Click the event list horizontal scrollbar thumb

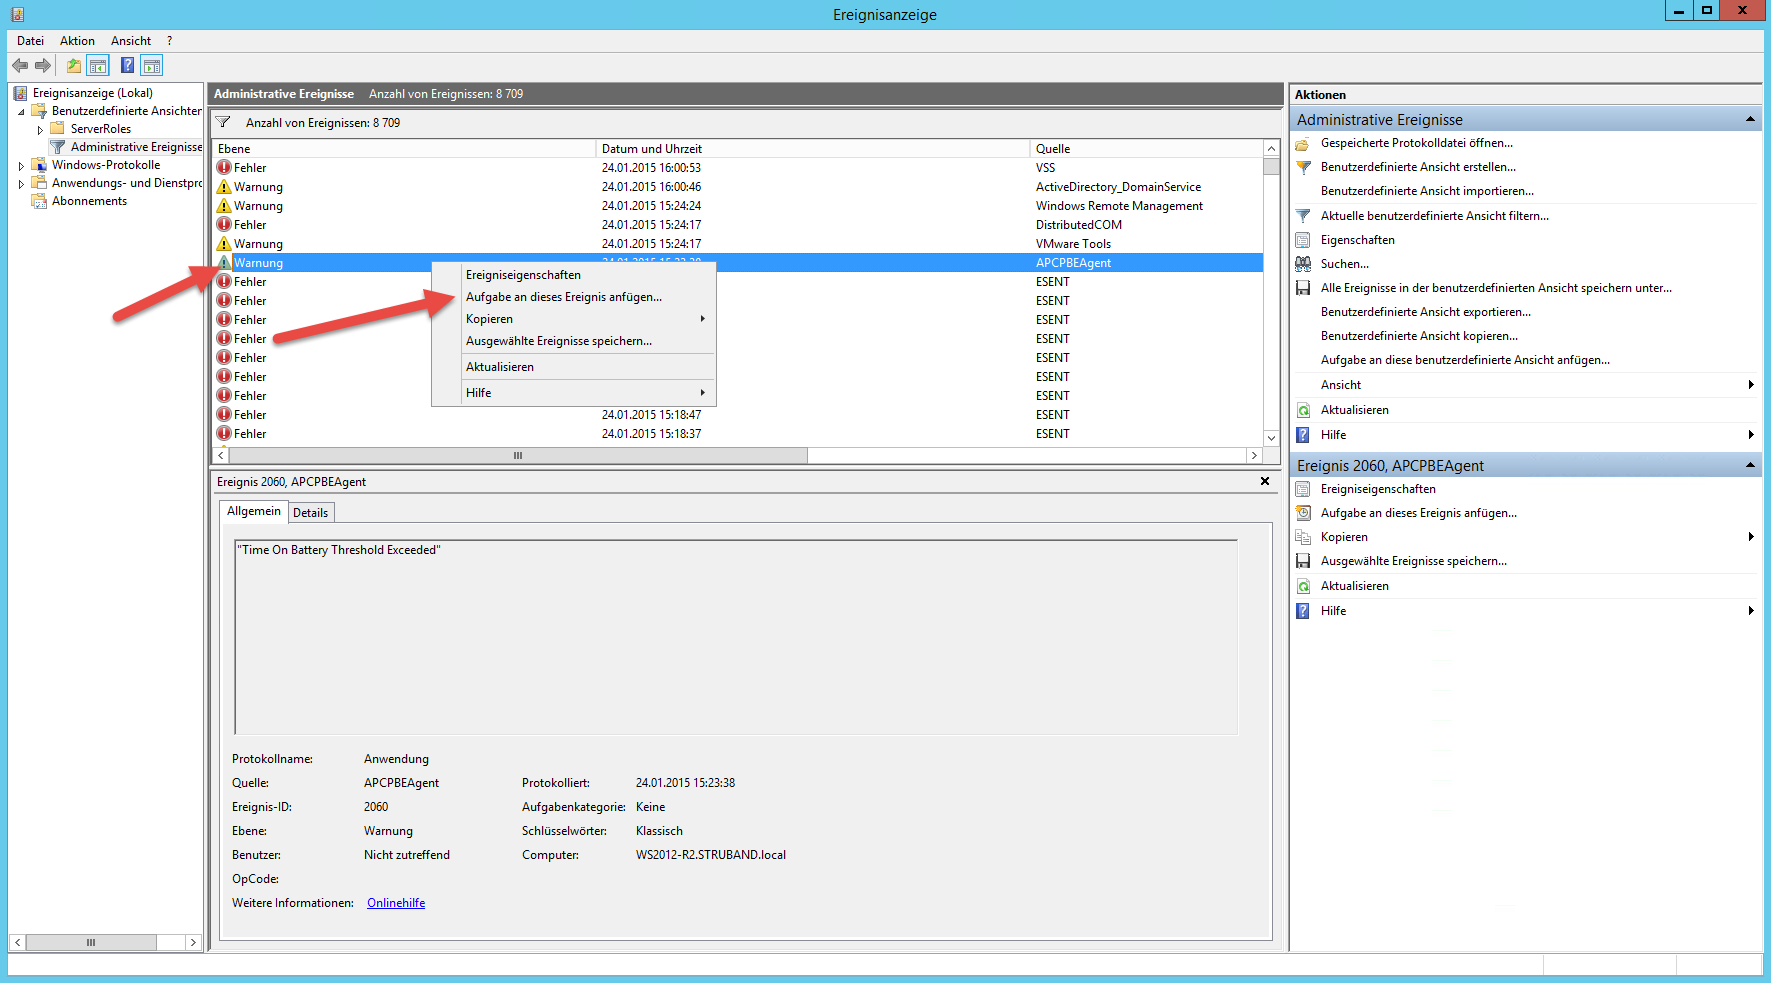click(x=518, y=456)
